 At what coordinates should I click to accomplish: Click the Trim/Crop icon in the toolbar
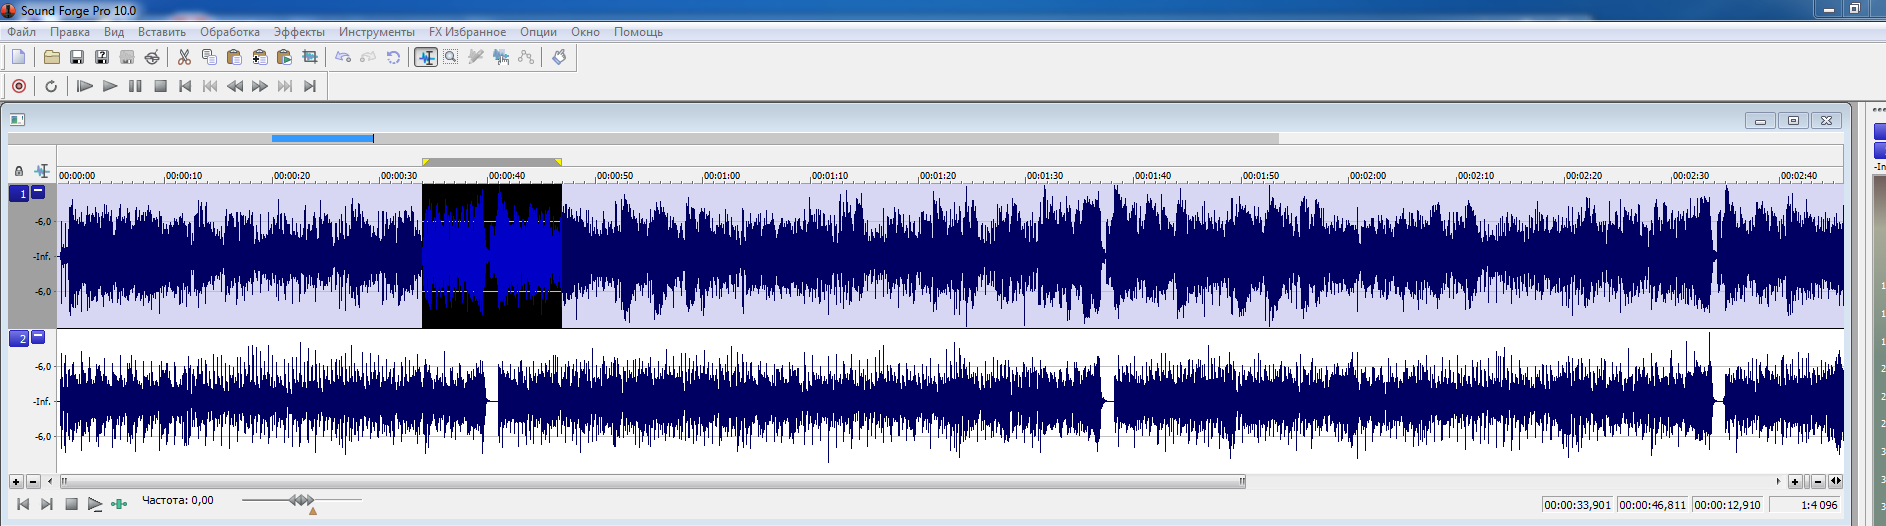tap(310, 57)
